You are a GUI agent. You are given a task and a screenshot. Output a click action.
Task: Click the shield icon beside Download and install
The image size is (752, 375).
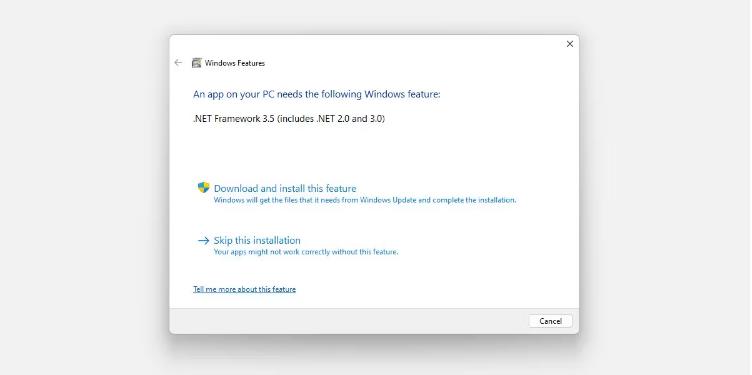(203, 188)
